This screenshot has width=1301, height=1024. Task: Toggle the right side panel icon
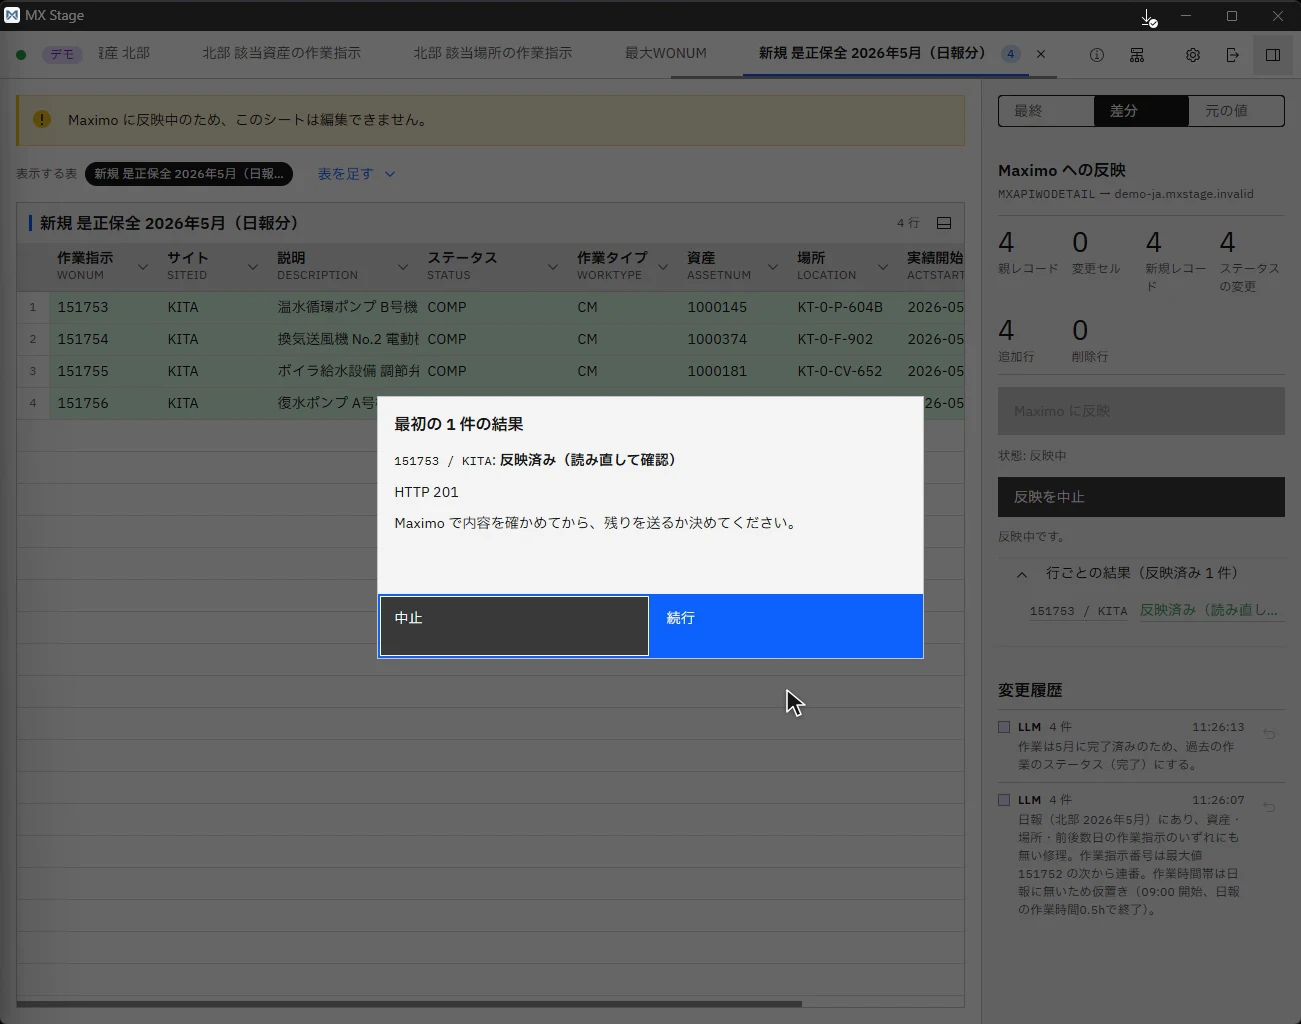pos(1273,55)
